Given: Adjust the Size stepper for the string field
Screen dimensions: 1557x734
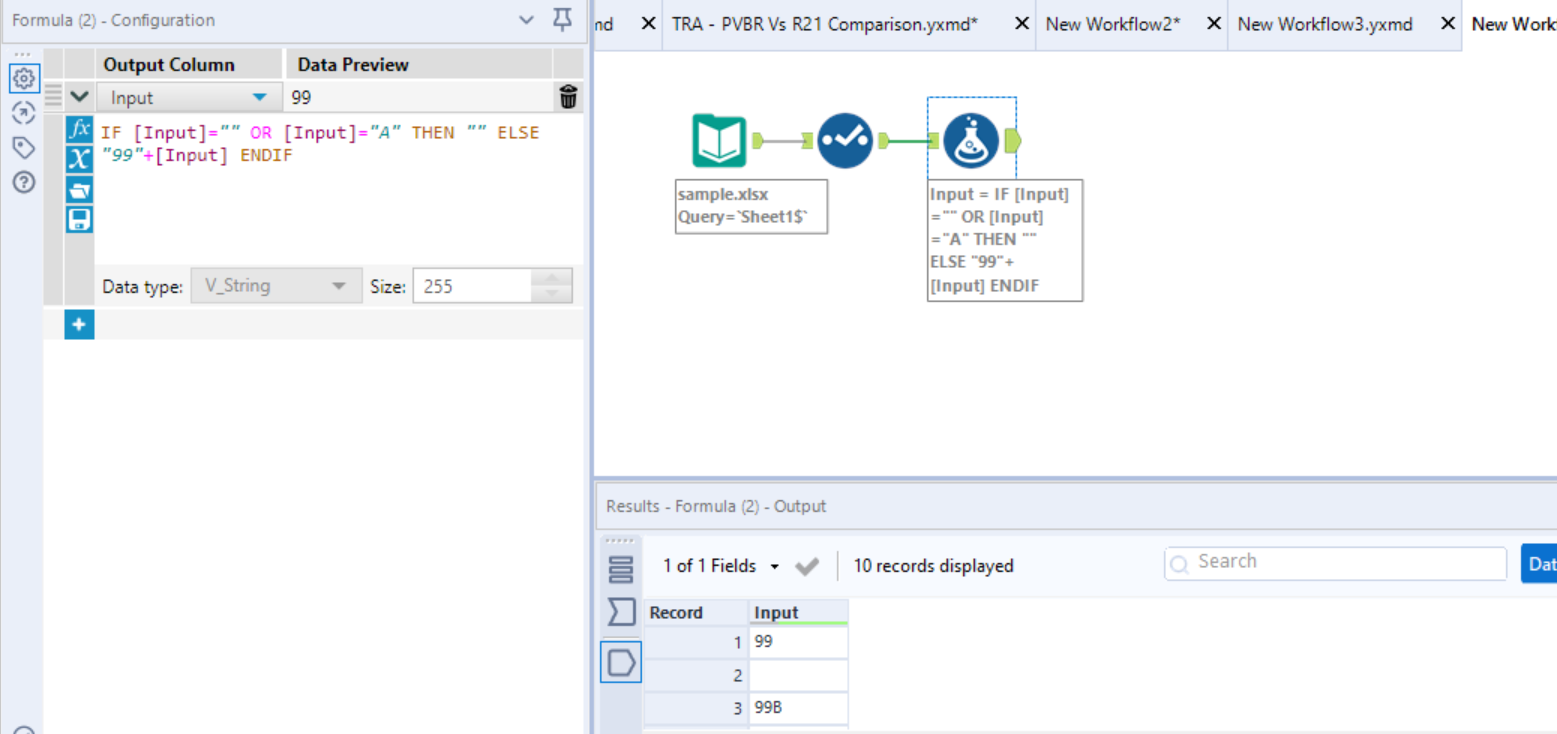Looking at the screenshot, I should point(551,285).
